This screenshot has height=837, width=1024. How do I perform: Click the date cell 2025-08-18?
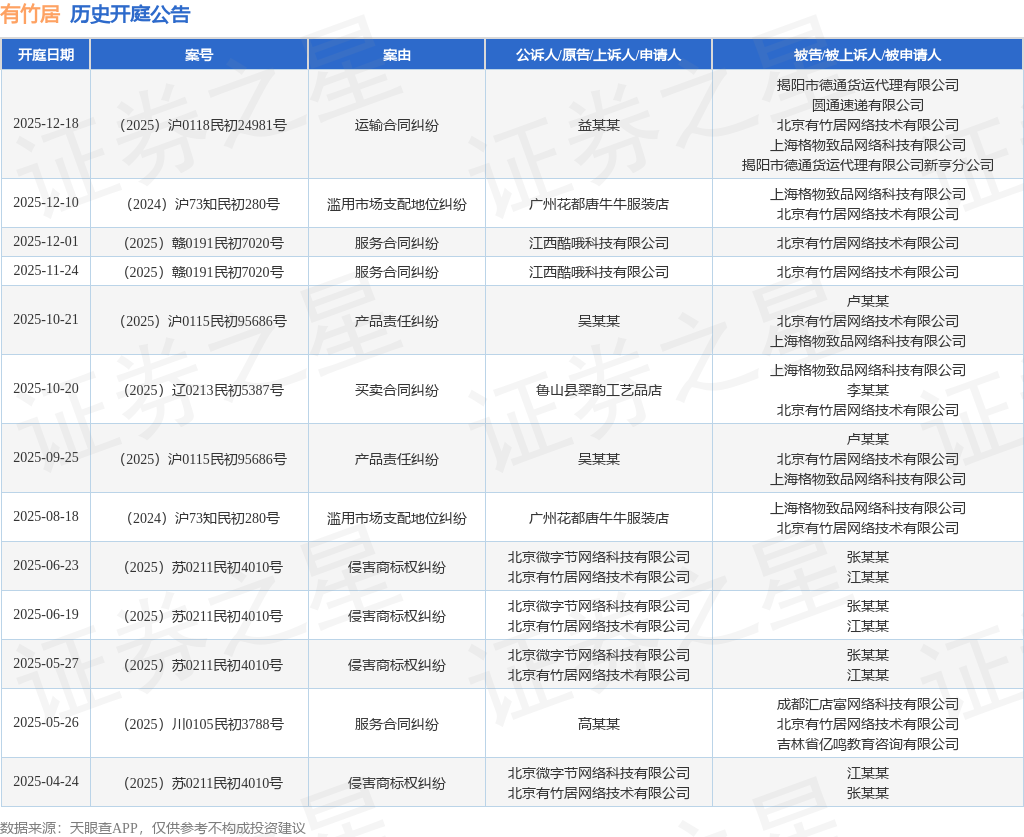tap(46, 516)
